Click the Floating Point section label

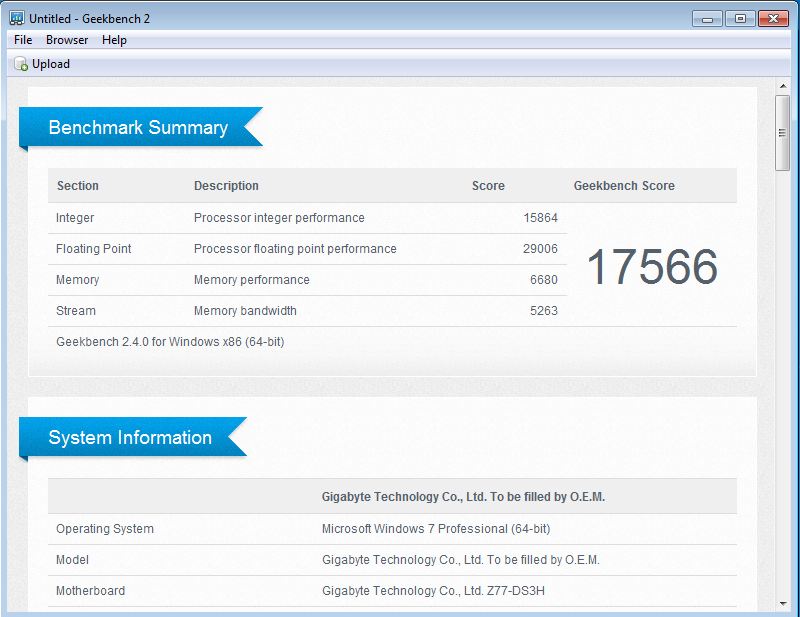93,249
